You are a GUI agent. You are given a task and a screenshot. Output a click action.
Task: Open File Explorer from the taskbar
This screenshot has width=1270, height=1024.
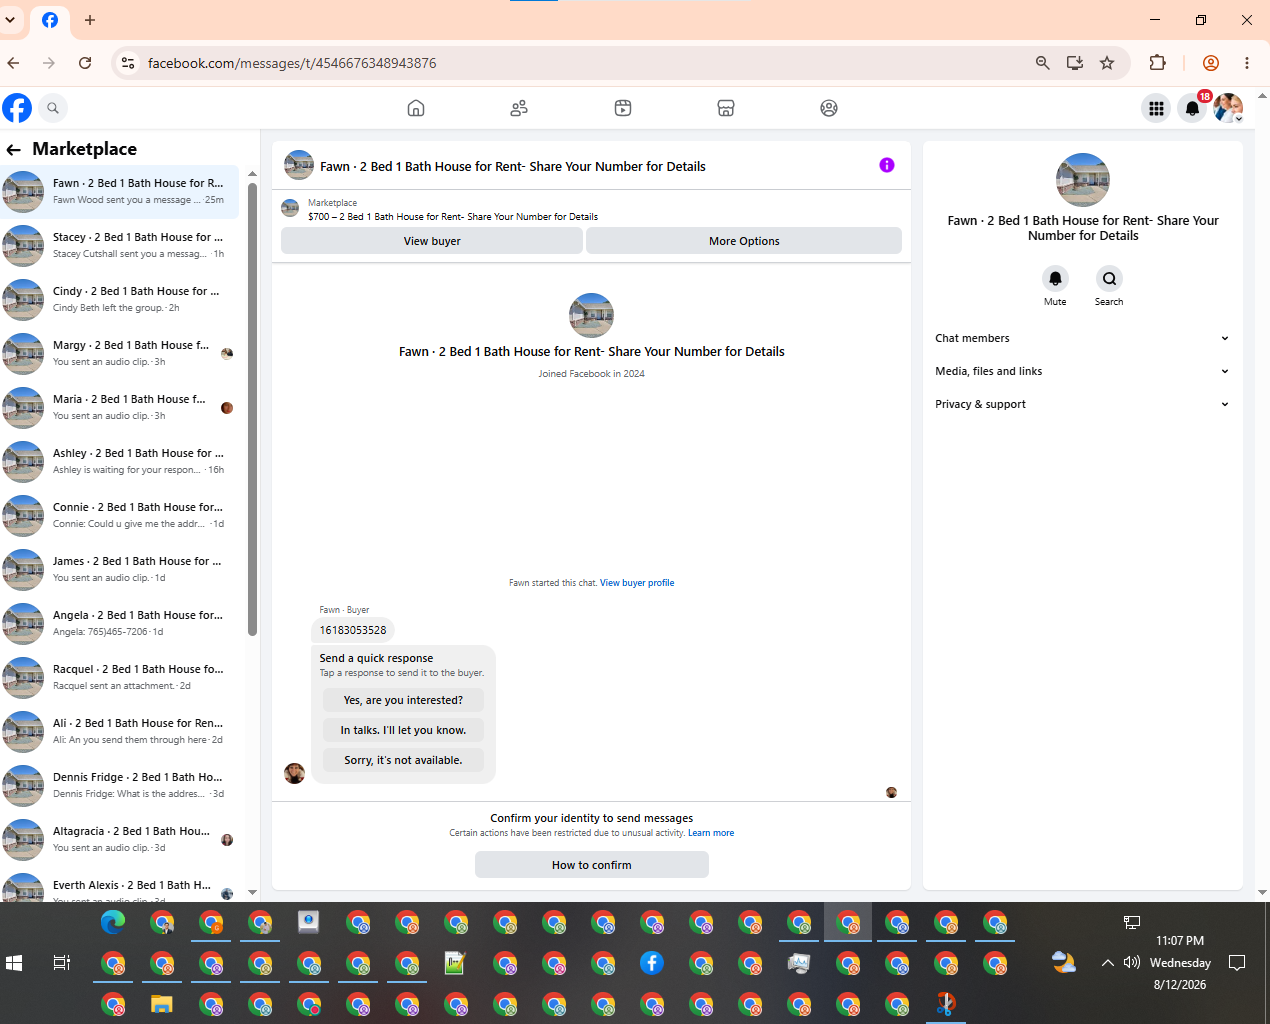click(x=162, y=1003)
